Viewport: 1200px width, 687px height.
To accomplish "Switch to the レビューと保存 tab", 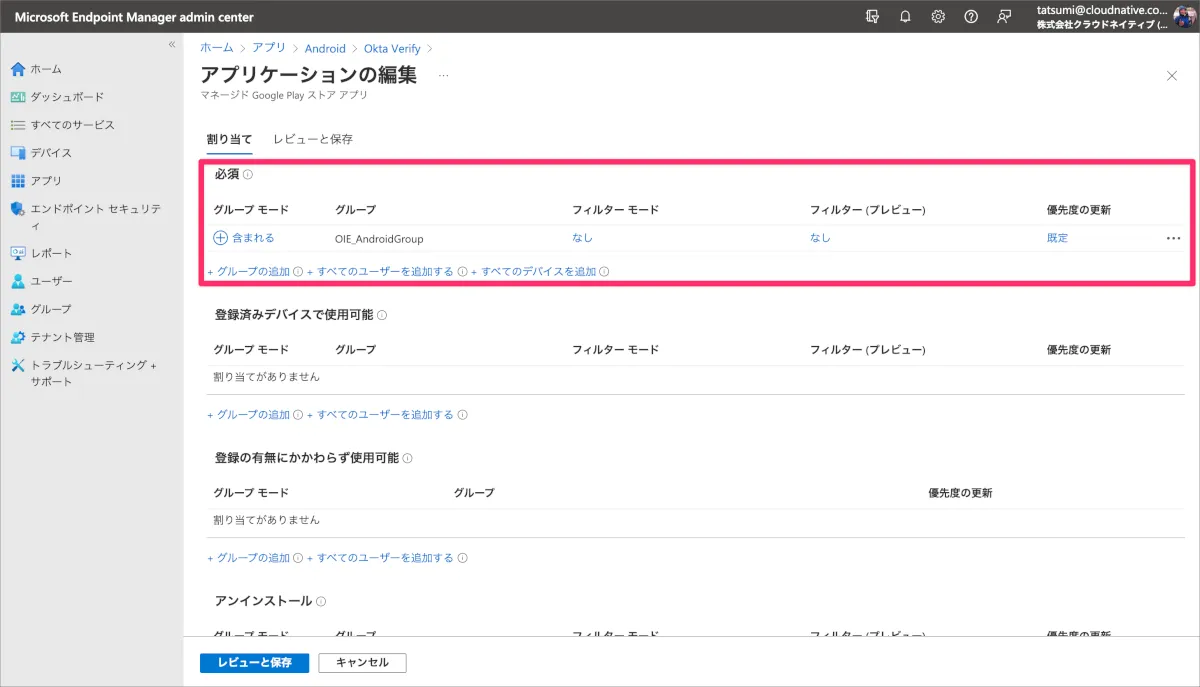I will 313,139.
